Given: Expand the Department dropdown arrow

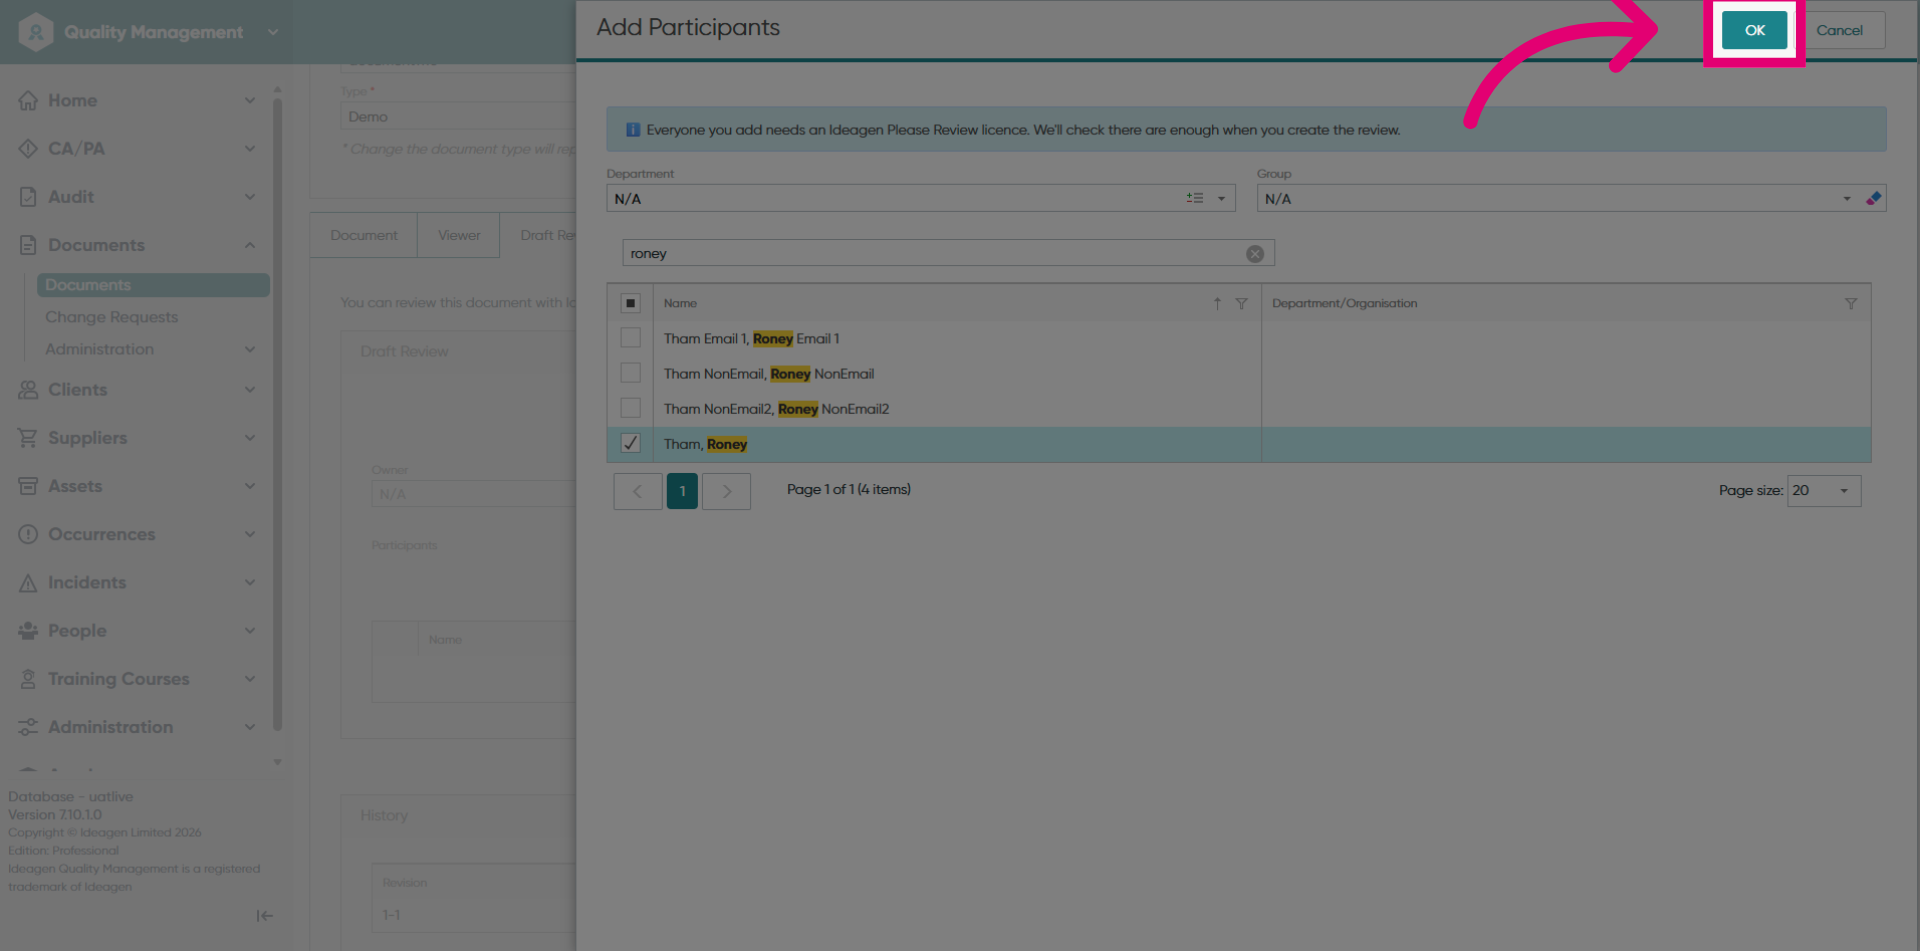Looking at the screenshot, I should pos(1221,198).
